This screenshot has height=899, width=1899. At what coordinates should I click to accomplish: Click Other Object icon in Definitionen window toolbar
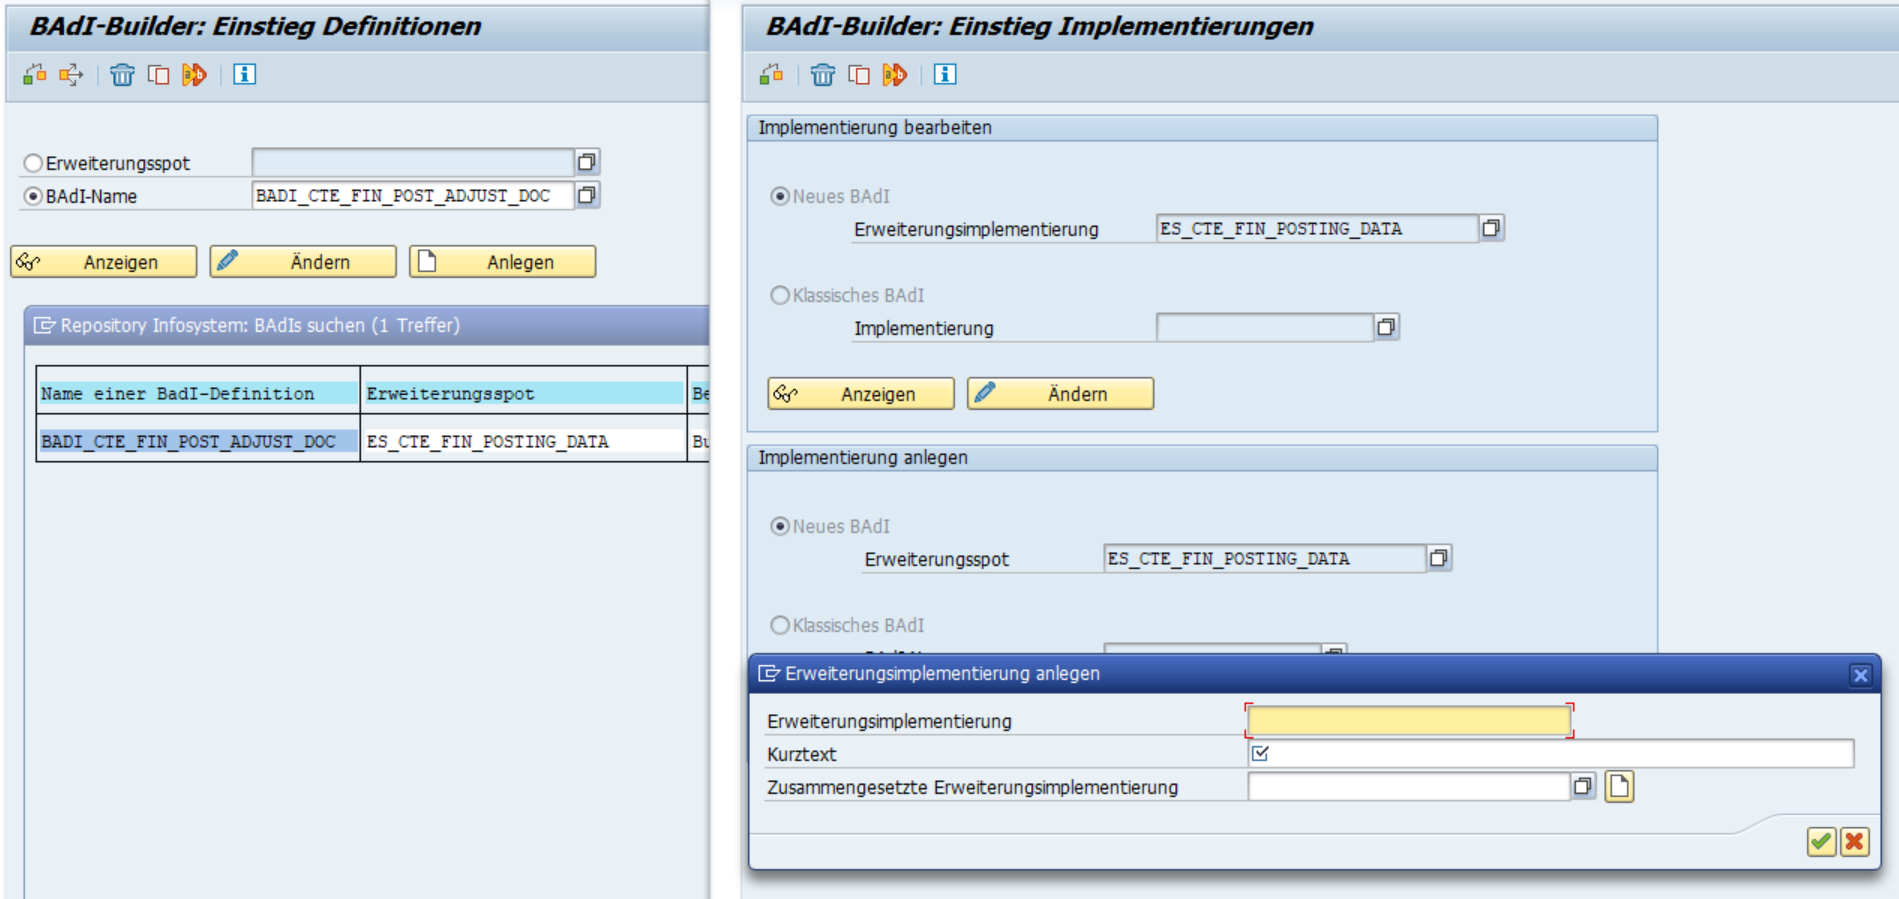(x=35, y=74)
